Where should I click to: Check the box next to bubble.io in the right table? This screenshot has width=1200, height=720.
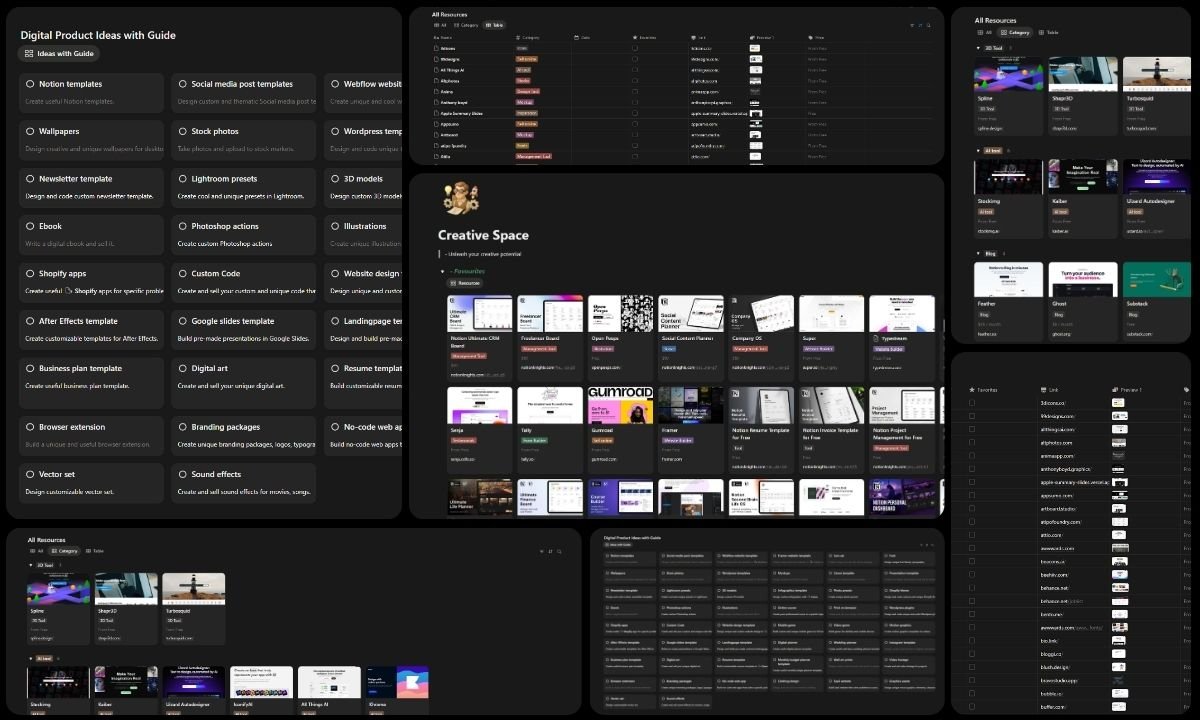972,693
